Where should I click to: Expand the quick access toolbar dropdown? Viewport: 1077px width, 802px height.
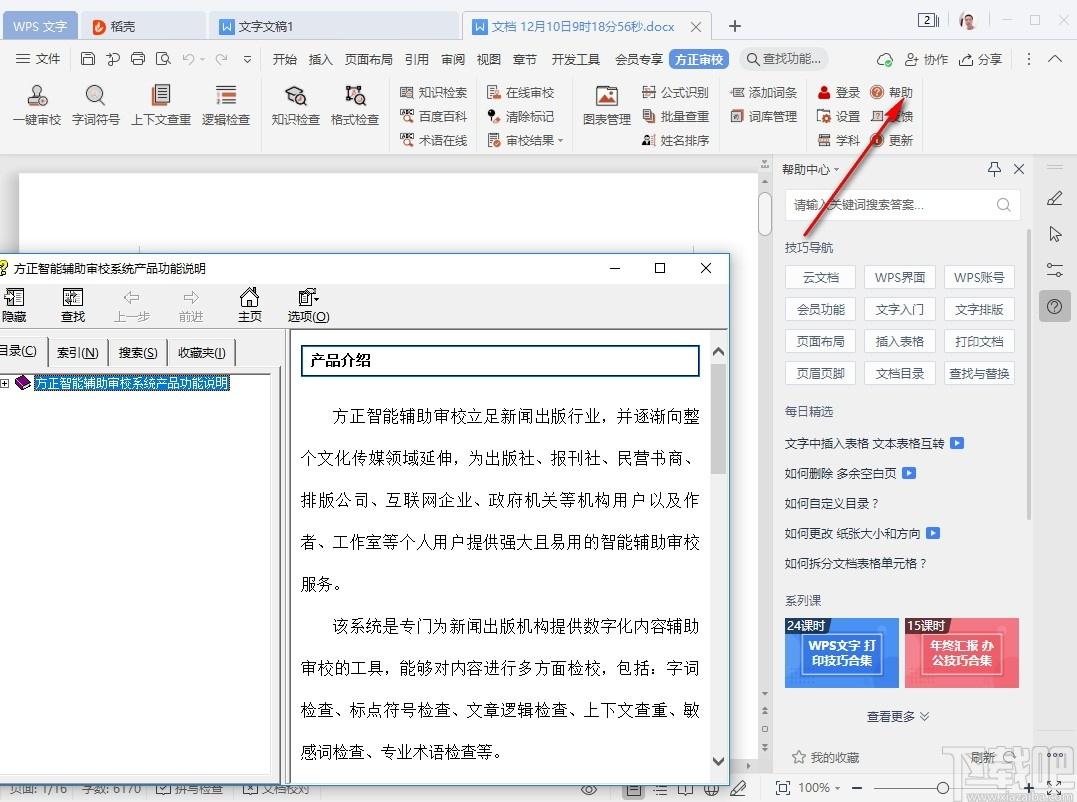tap(247, 60)
